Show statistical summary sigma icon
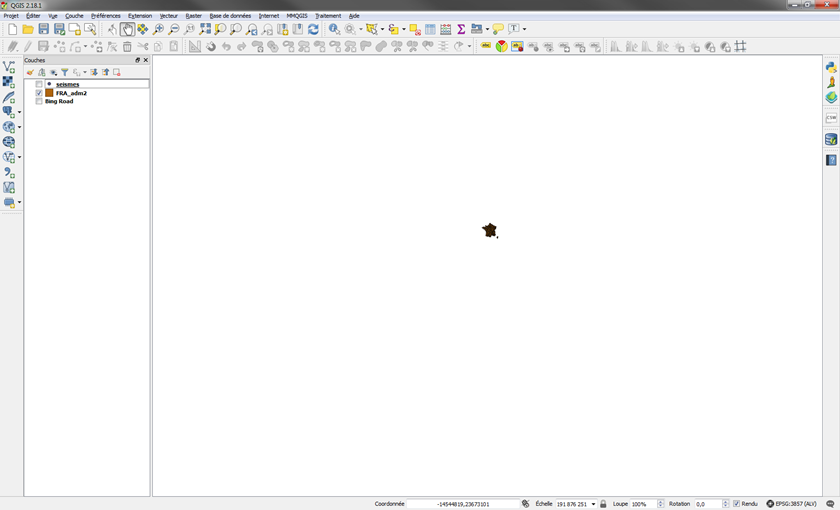 tap(461, 30)
